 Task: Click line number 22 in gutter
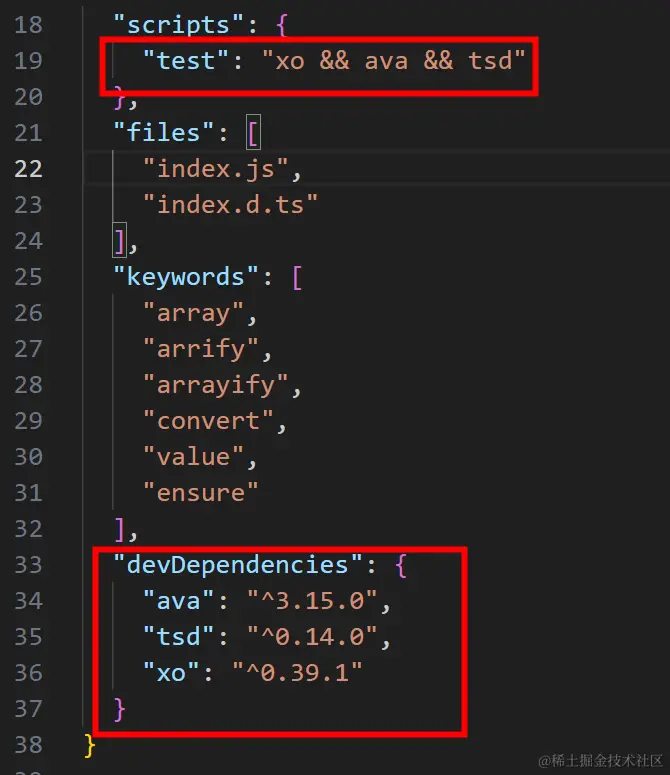tap(28, 169)
